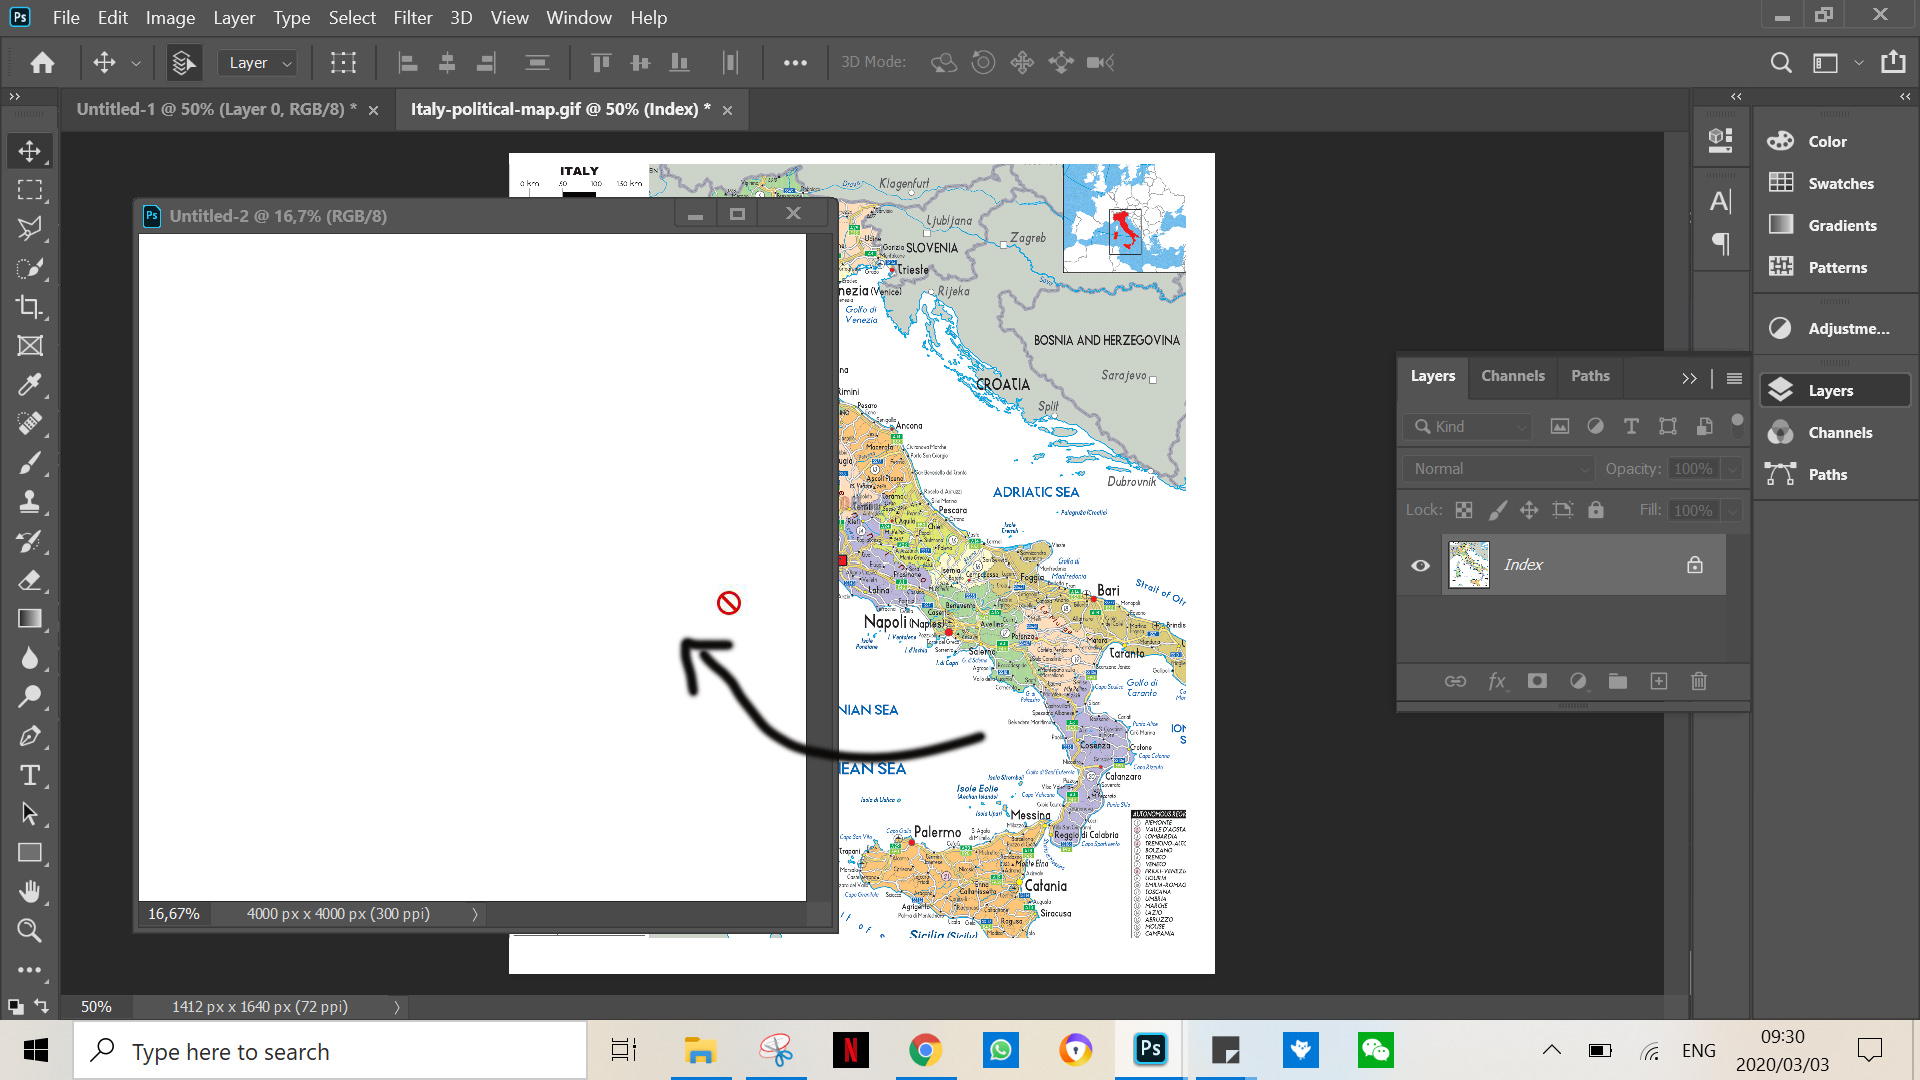Open the Filter menu
Screen dimensions: 1920x1080
(412, 18)
